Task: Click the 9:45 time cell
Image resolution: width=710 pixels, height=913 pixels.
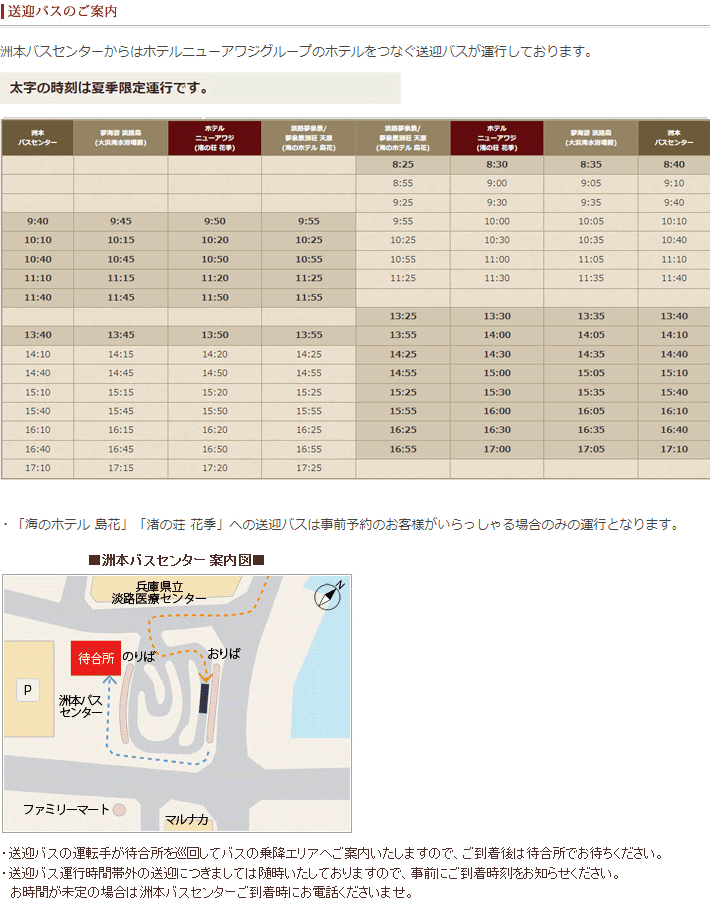Action: click(x=121, y=221)
